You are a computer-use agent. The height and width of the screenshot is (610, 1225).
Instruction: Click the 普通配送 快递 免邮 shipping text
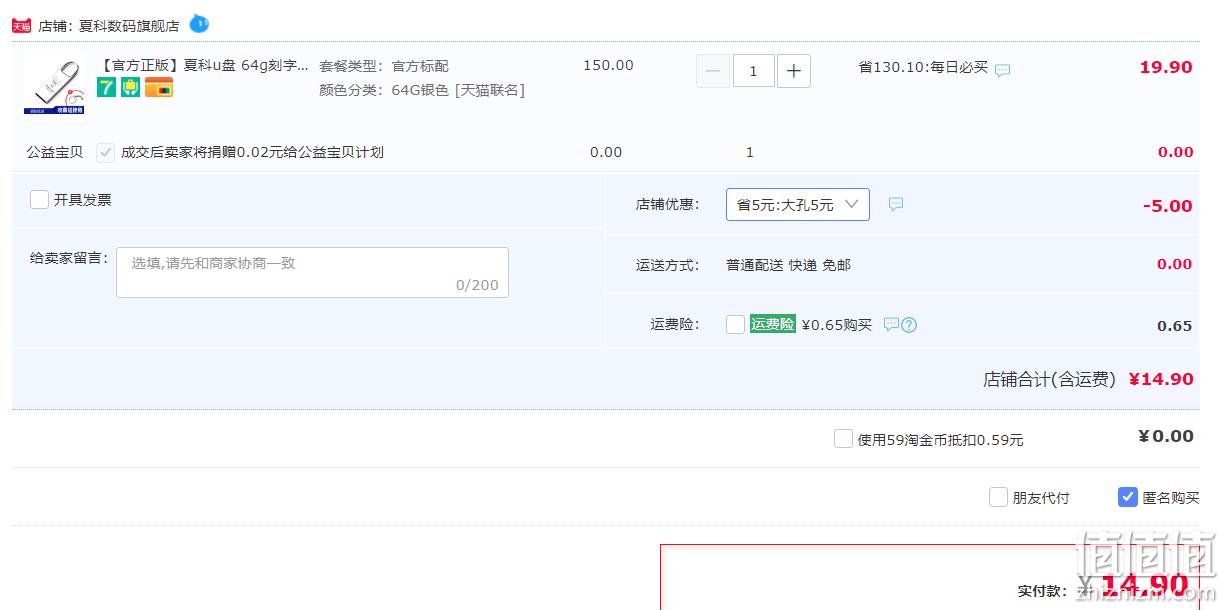point(789,265)
